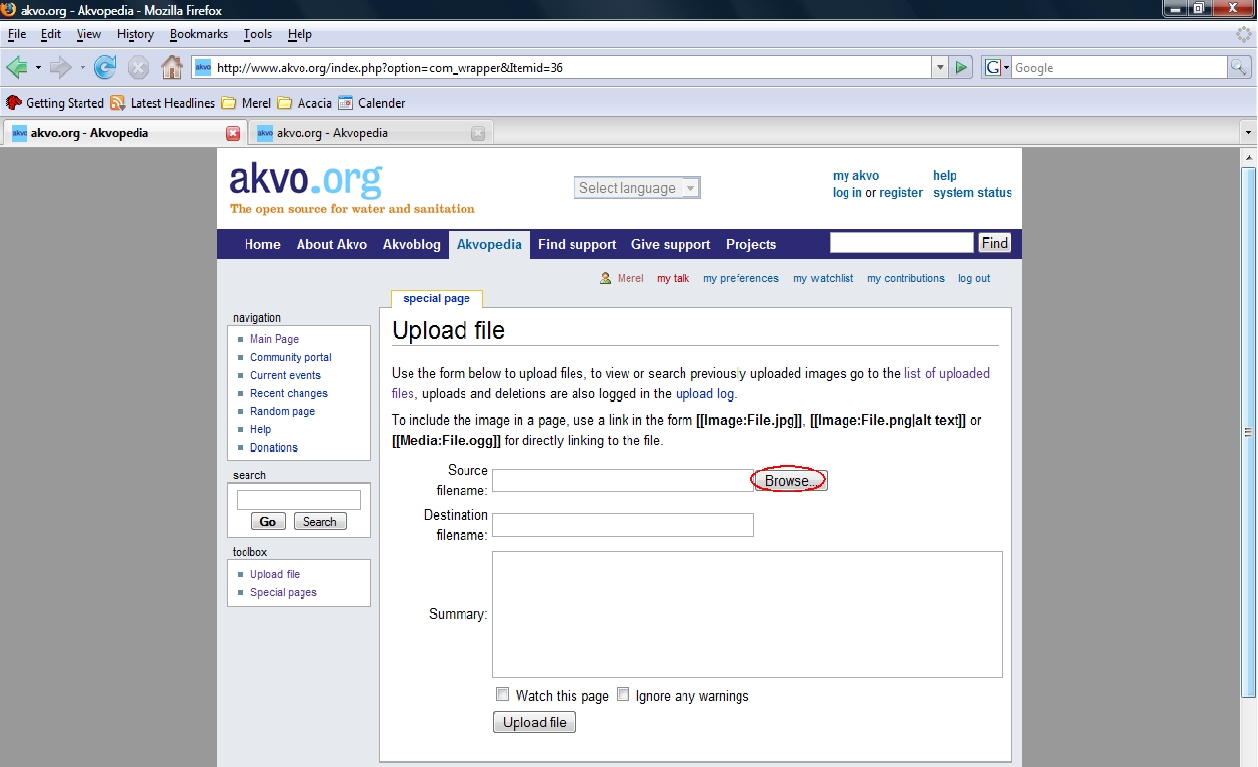
Task: Open the search engine chooser dropdown
Action: point(997,68)
